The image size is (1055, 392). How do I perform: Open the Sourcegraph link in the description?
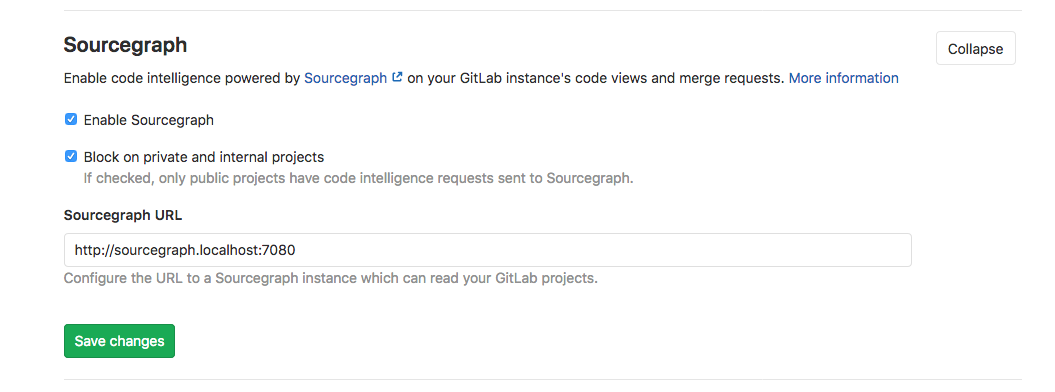346,78
